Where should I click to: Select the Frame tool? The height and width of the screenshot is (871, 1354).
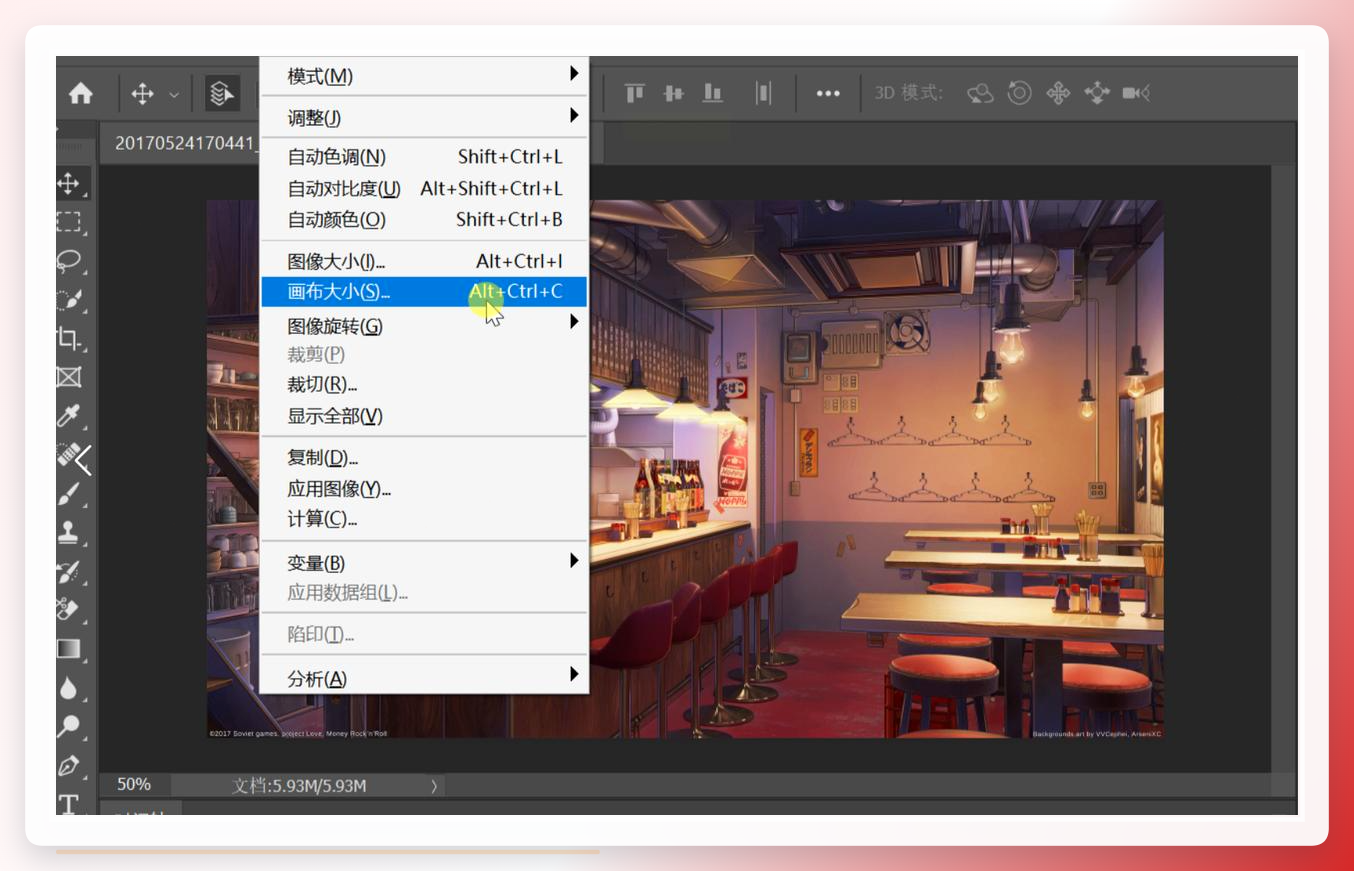coord(68,377)
